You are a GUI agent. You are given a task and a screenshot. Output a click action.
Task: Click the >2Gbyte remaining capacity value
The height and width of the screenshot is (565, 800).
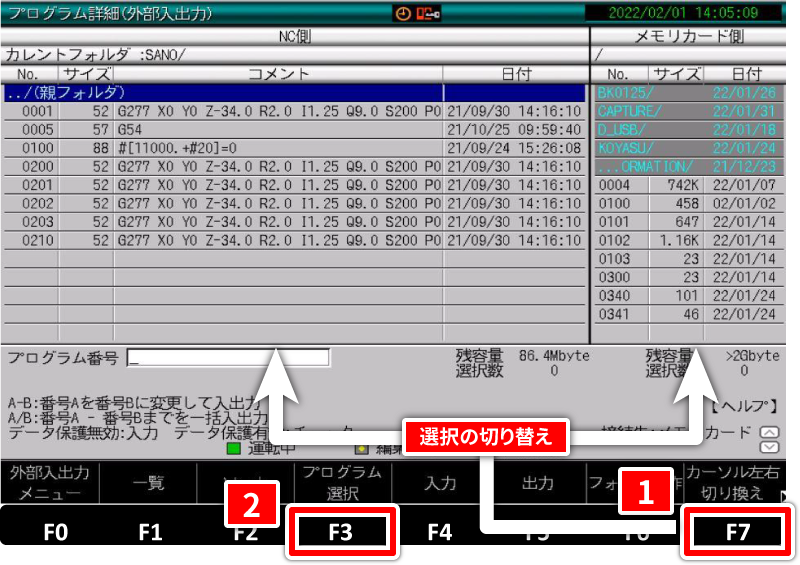[753, 355]
